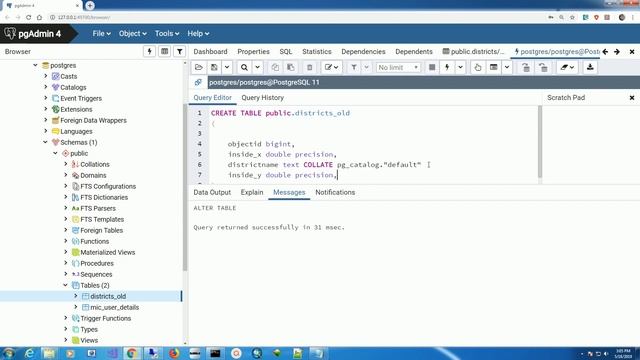
Task: Switch to the Properties tab
Action: click(253, 51)
